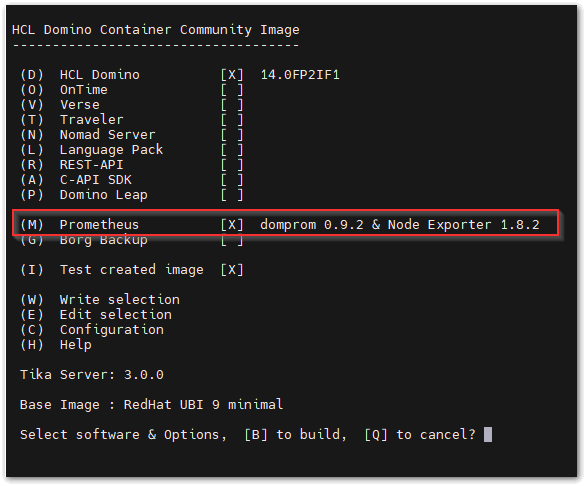The image size is (586, 486).
Task: Toggle the HCL Domino [X] checkbox
Action: [x=232, y=75]
